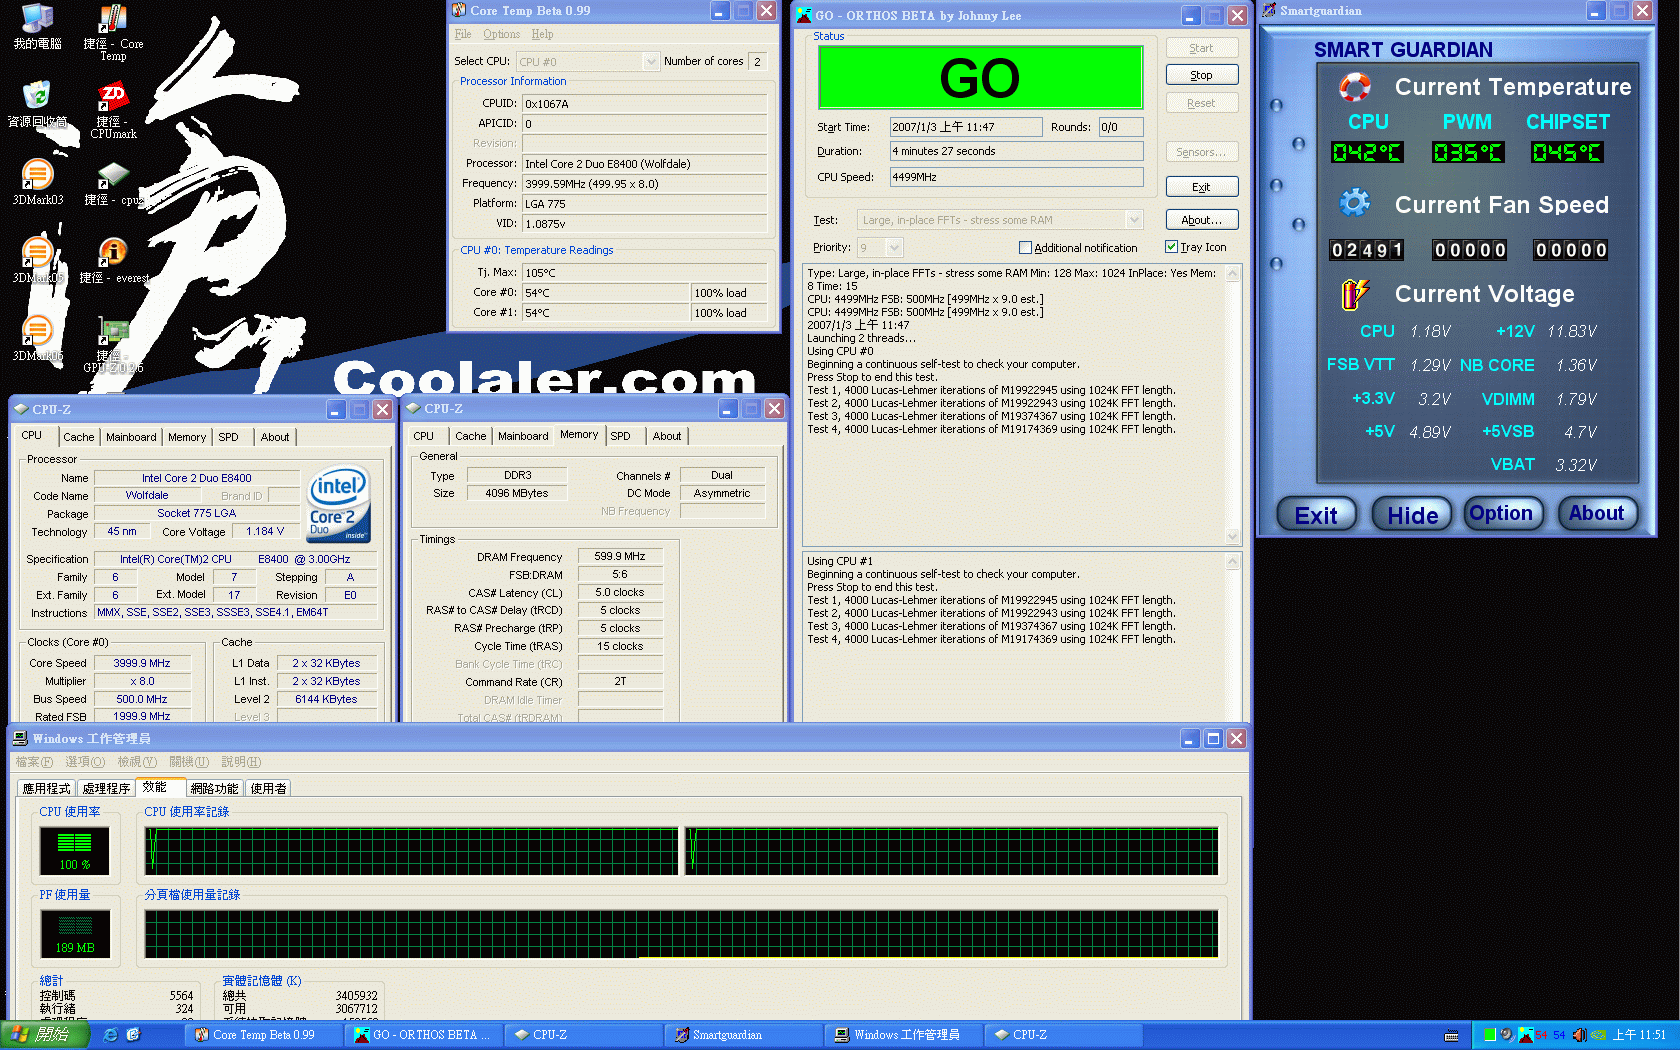Switch to the 應用程式 tab in Task Manager
This screenshot has width=1680, height=1050.
pyautogui.click(x=47, y=788)
